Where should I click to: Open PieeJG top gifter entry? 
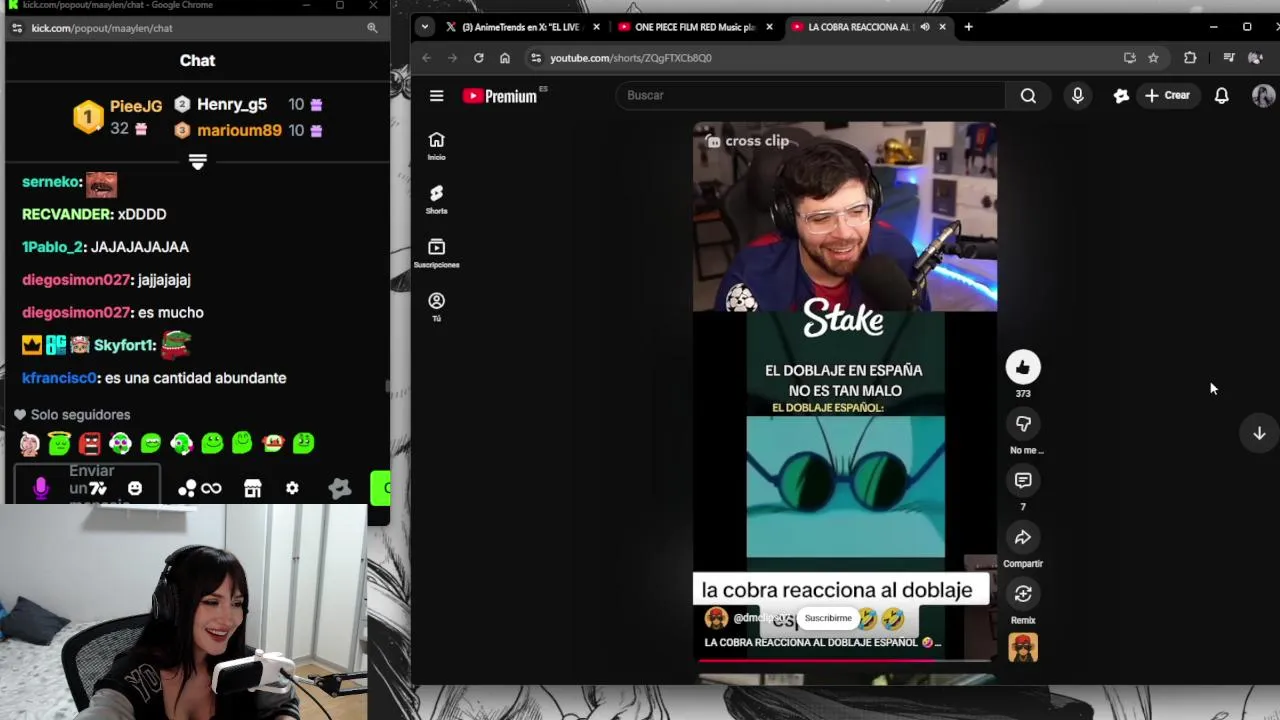(x=118, y=117)
